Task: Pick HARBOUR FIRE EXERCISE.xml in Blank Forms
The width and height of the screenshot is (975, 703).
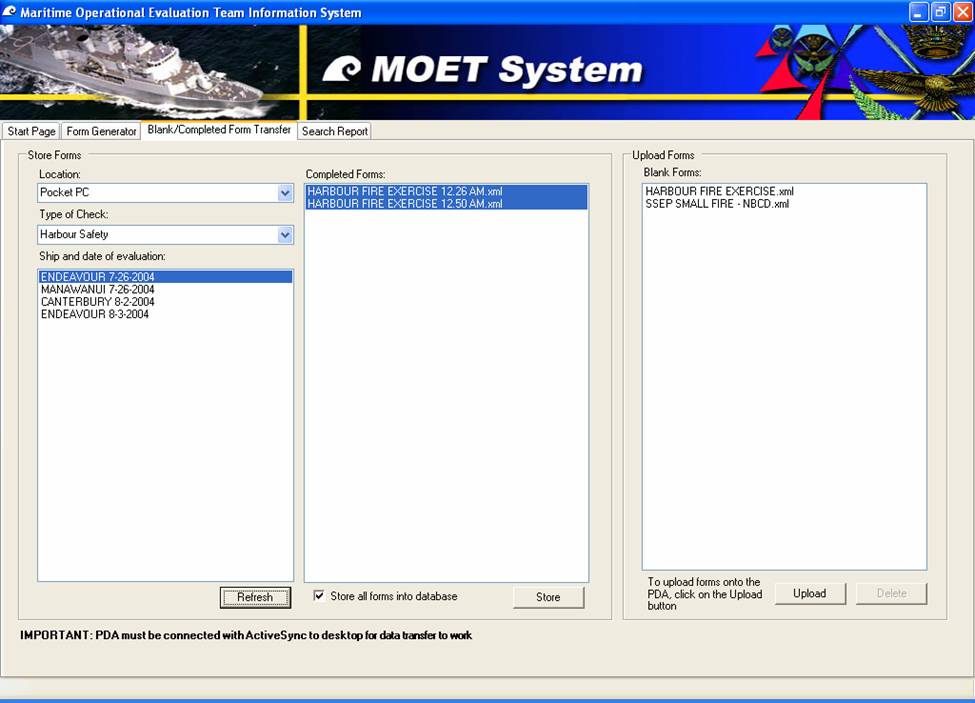Action: [x=719, y=191]
